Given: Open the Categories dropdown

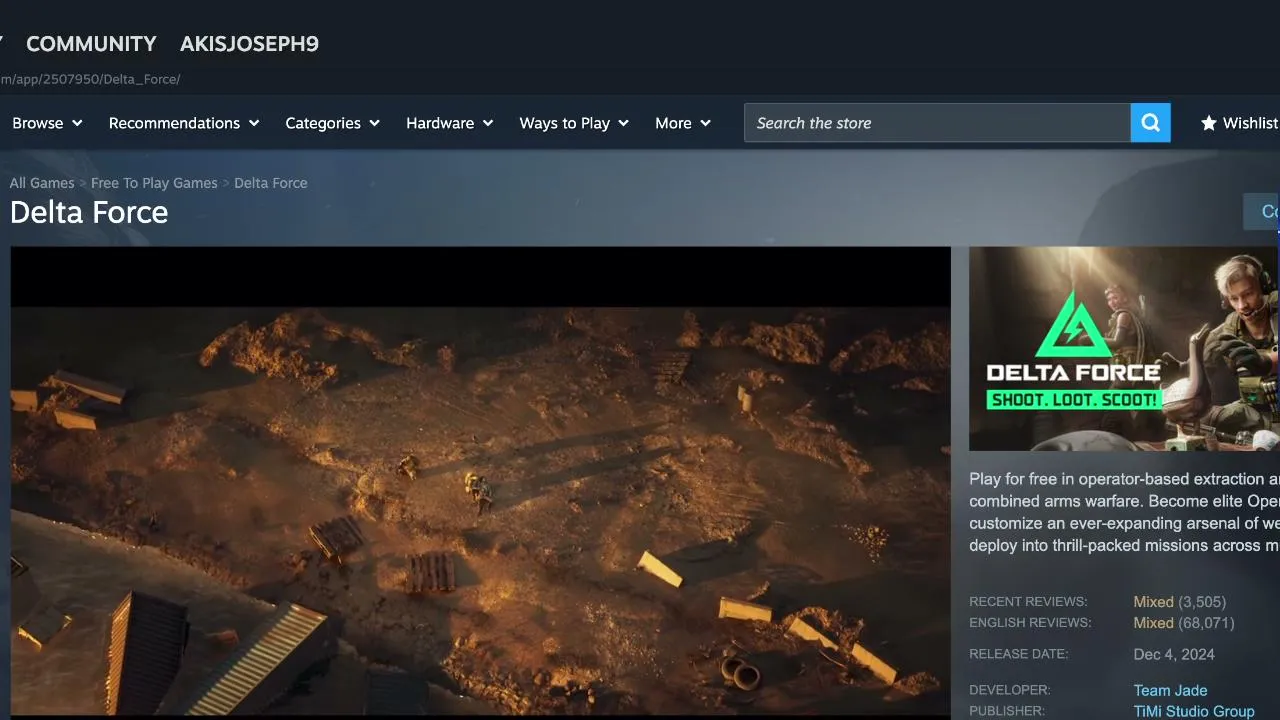Looking at the screenshot, I should click(333, 123).
